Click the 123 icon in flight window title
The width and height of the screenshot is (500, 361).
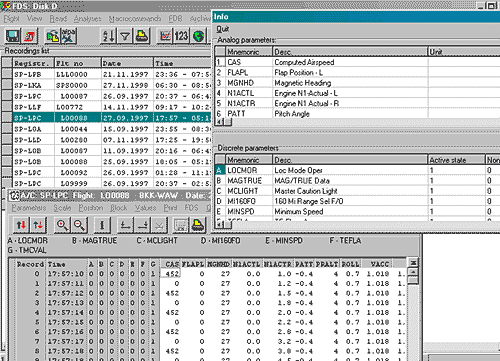14,195
